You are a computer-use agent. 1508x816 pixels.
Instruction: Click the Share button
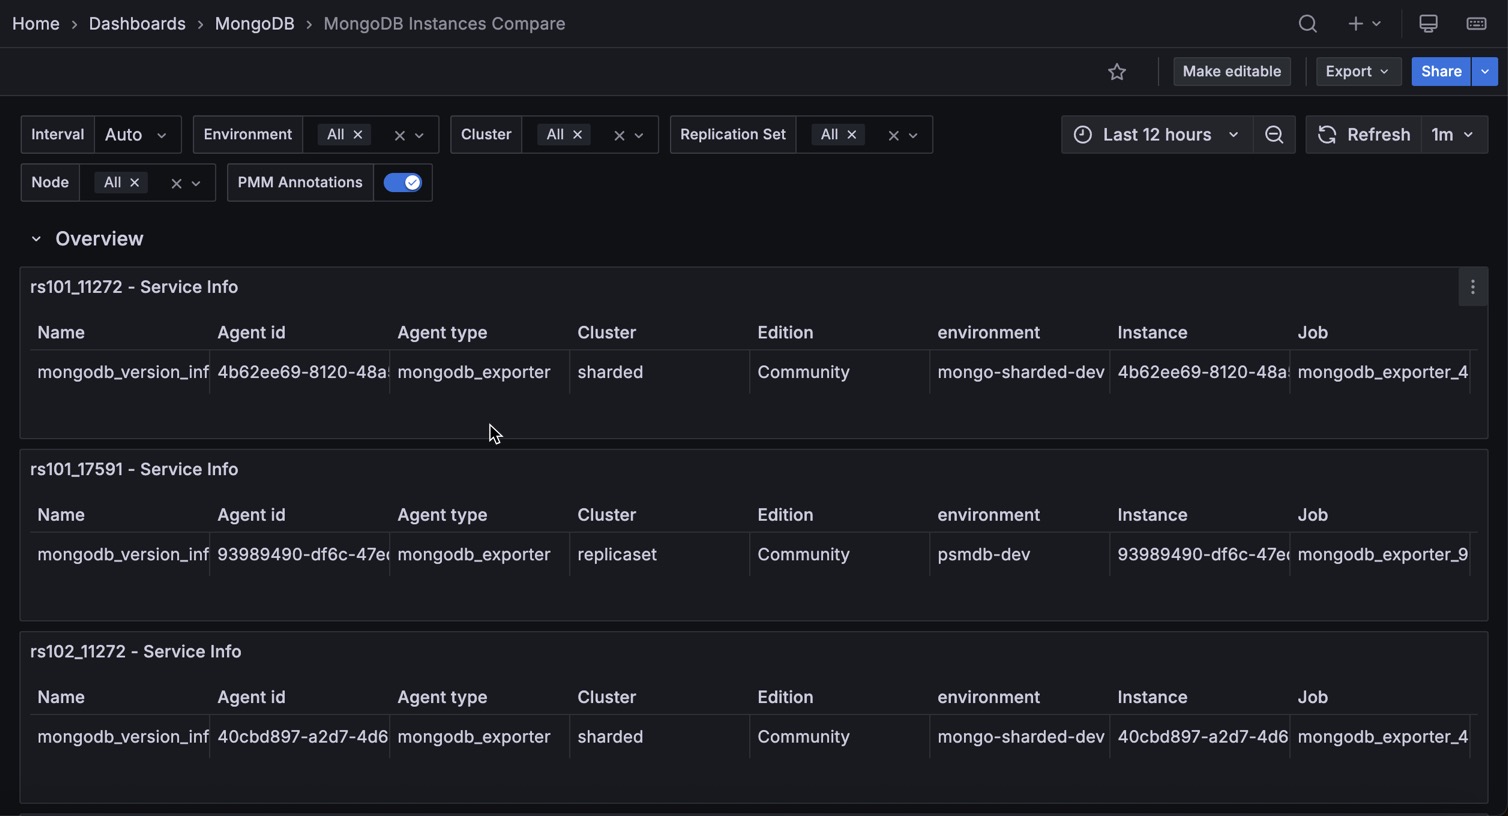(1440, 72)
